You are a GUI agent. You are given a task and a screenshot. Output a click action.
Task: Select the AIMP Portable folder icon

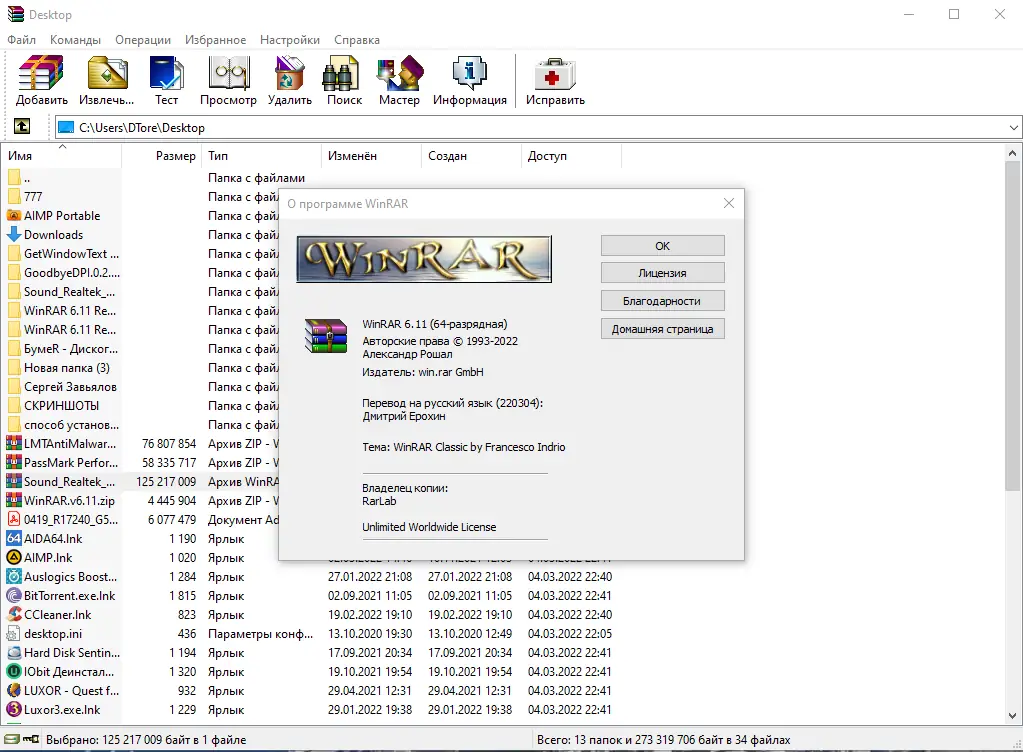14,215
